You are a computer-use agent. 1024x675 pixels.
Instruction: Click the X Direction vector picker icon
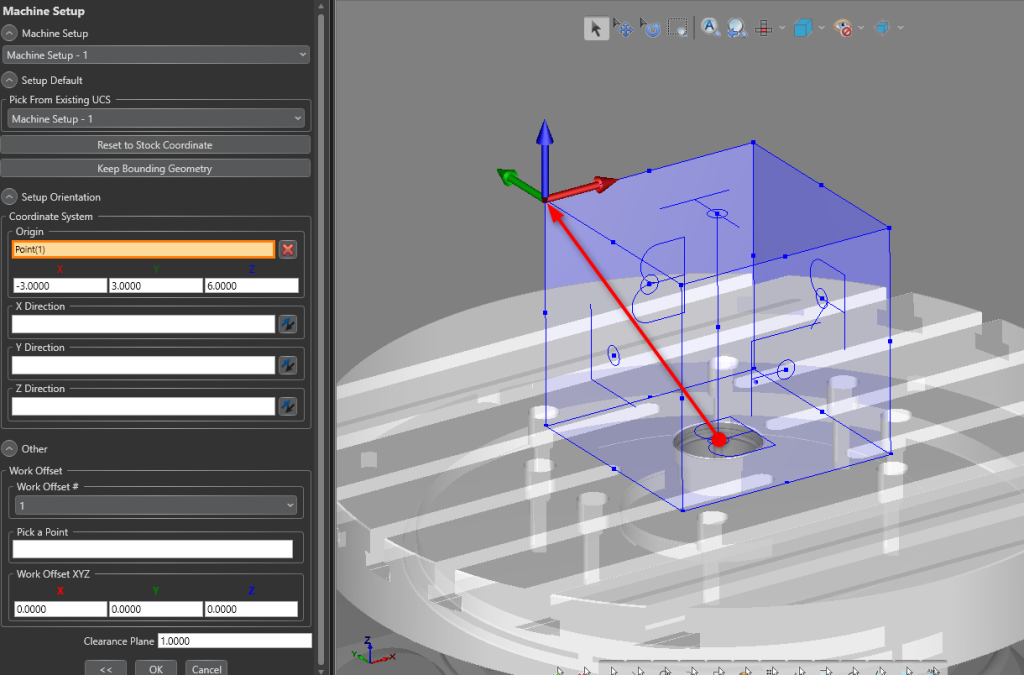tap(289, 323)
